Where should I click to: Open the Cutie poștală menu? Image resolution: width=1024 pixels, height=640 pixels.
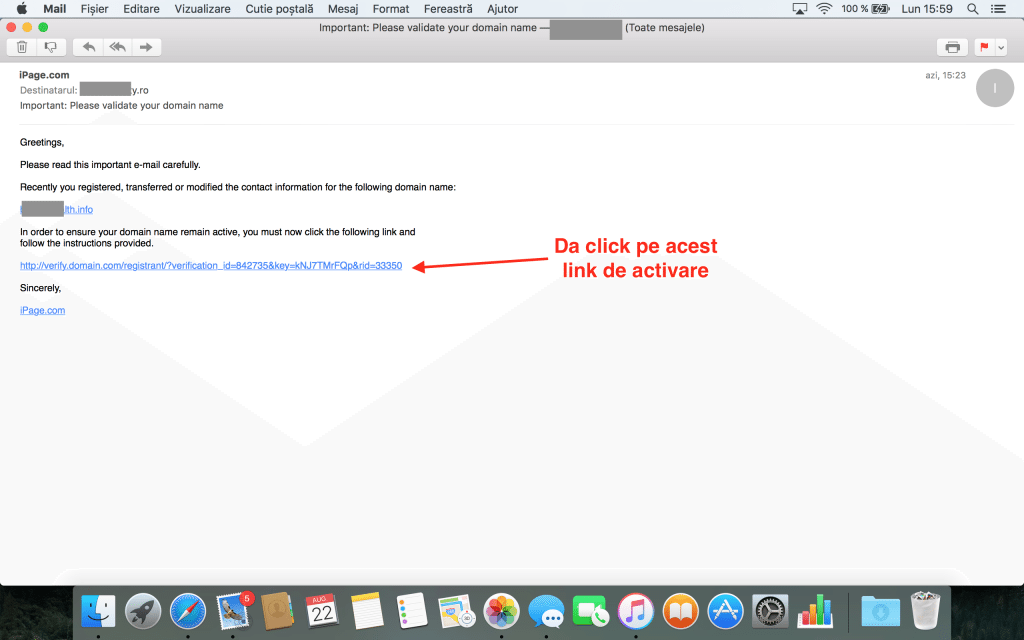(x=279, y=8)
